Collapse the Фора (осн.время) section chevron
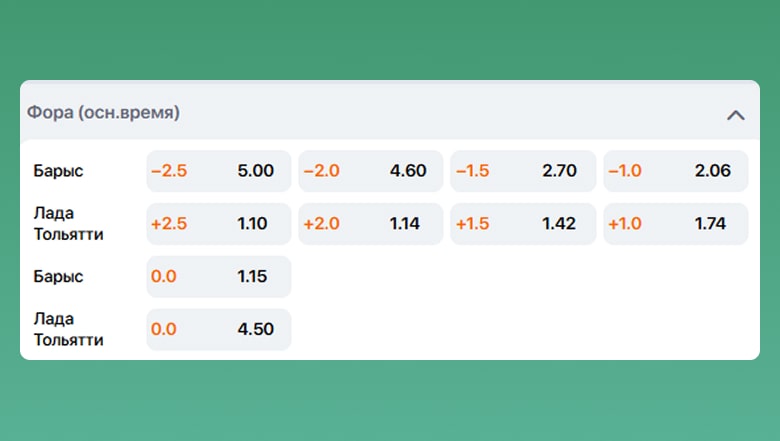 (x=735, y=114)
